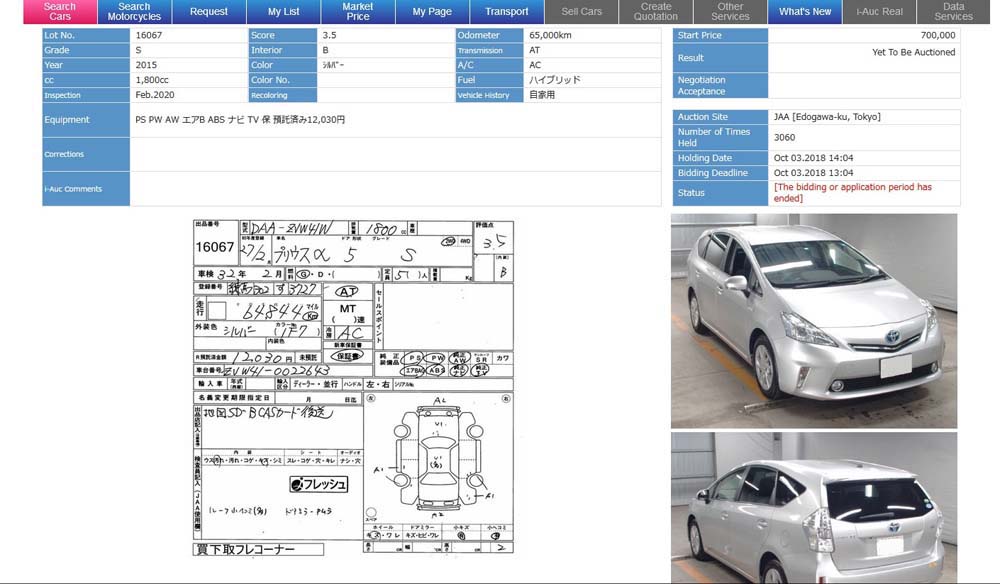Enlarge the handwritten auction sheet image
This screenshot has height=584, width=1000.
tap(353, 387)
